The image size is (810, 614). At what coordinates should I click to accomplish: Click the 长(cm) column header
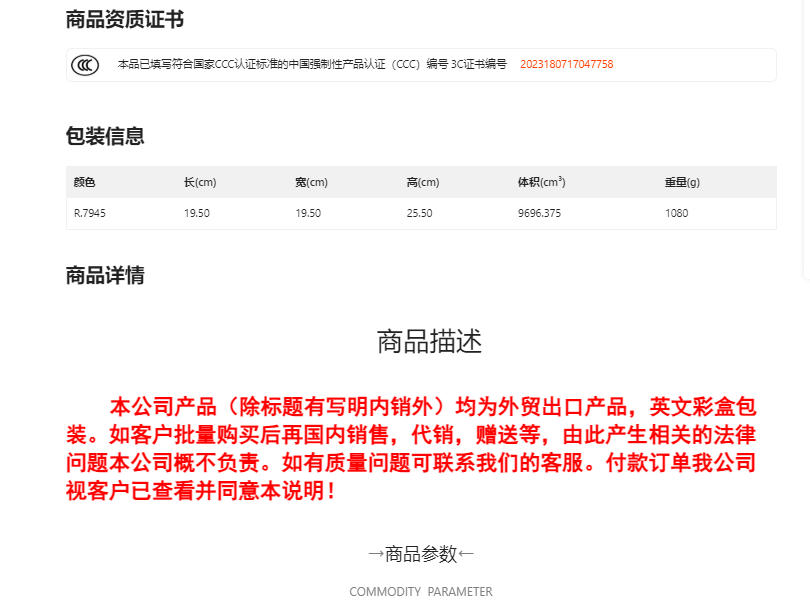tap(200, 182)
